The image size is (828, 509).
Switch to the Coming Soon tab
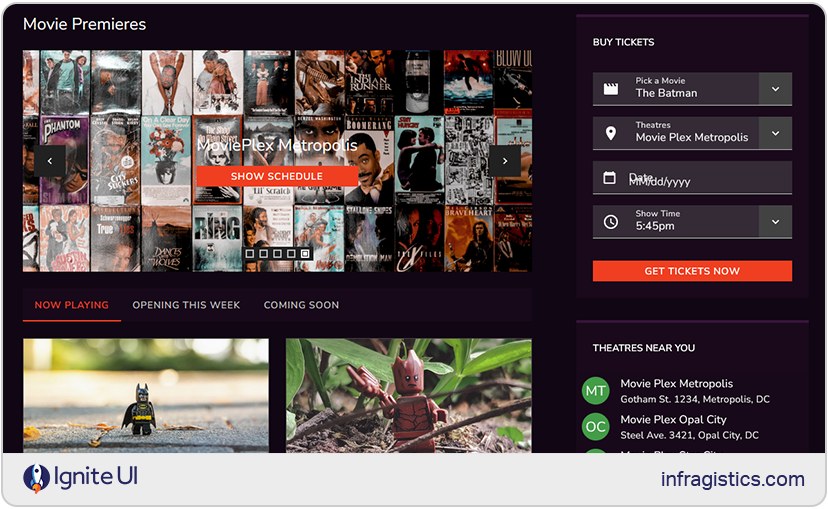coord(301,305)
